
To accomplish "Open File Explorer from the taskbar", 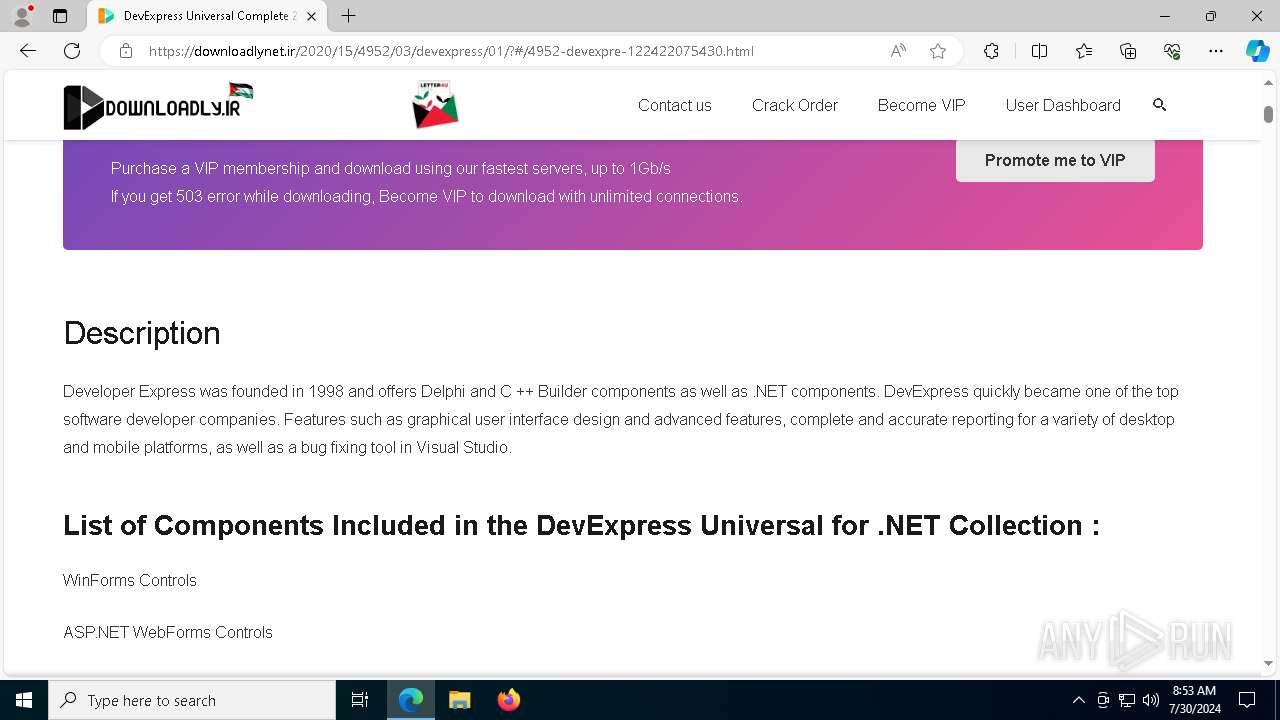I will pos(459,700).
